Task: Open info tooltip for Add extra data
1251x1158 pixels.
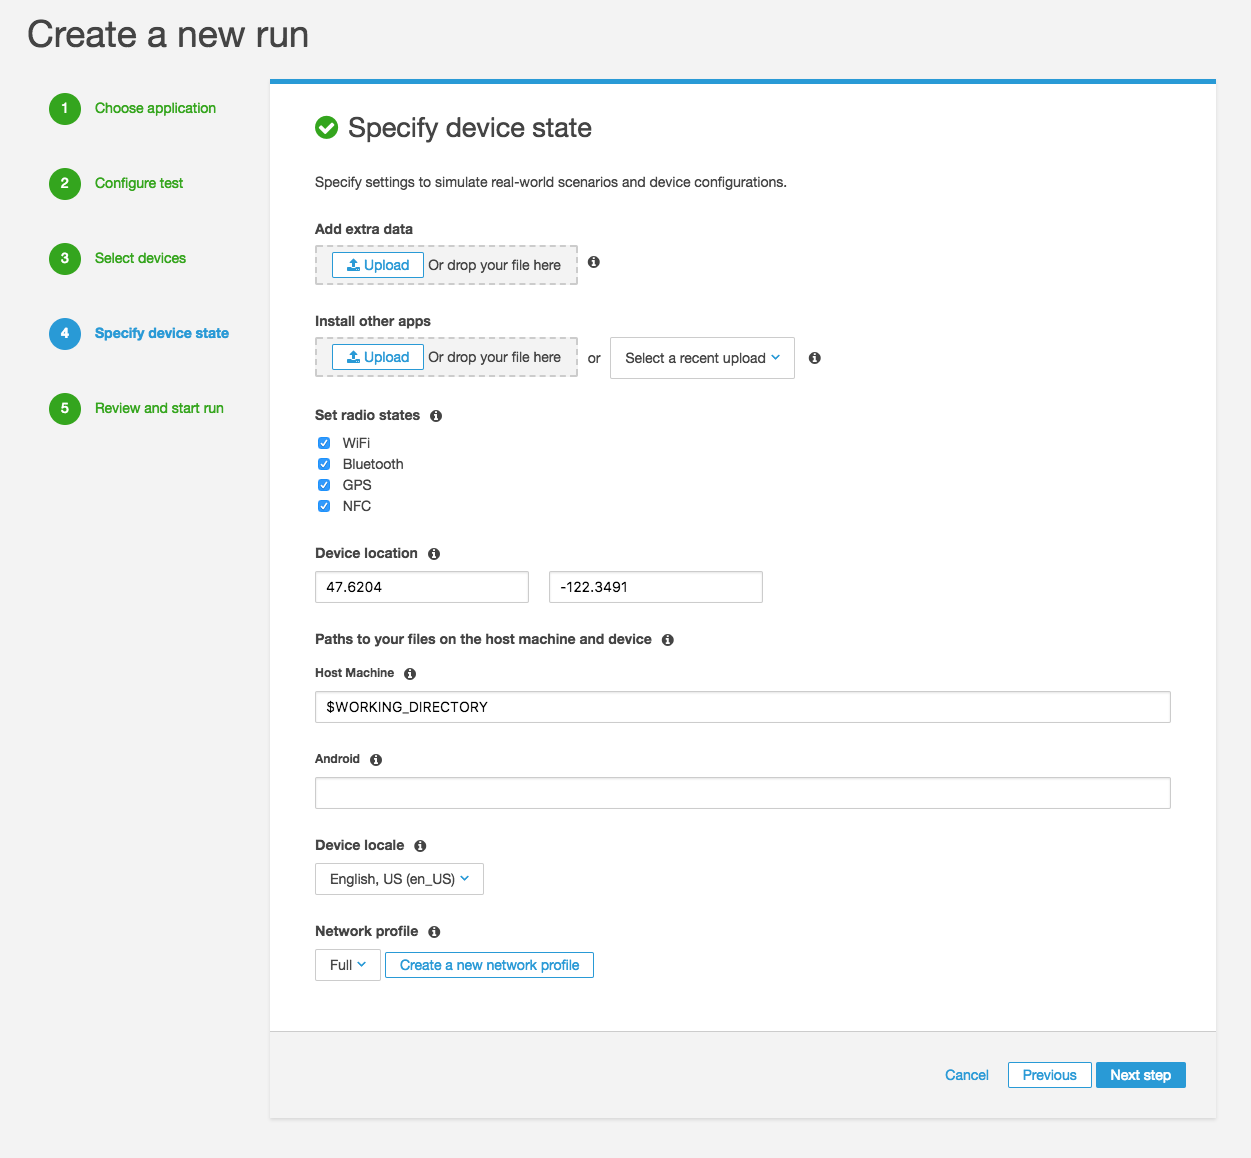Action: coord(594,262)
